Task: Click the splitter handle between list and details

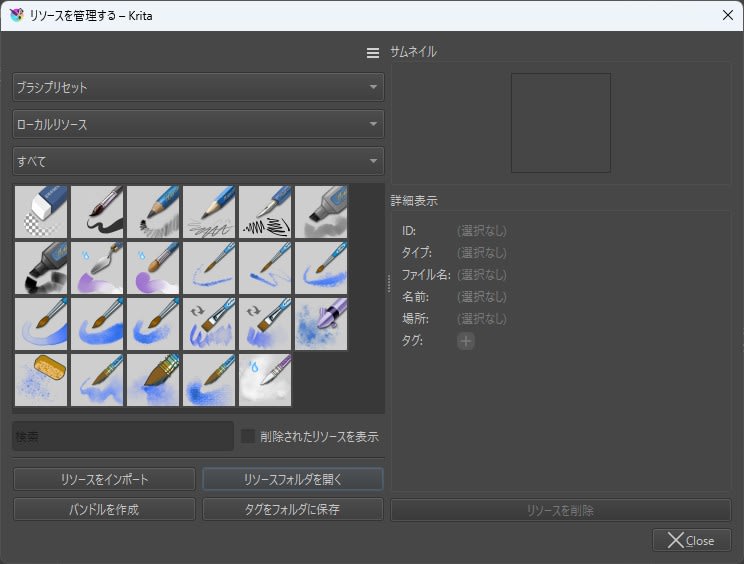Action: tap(389, 284)
